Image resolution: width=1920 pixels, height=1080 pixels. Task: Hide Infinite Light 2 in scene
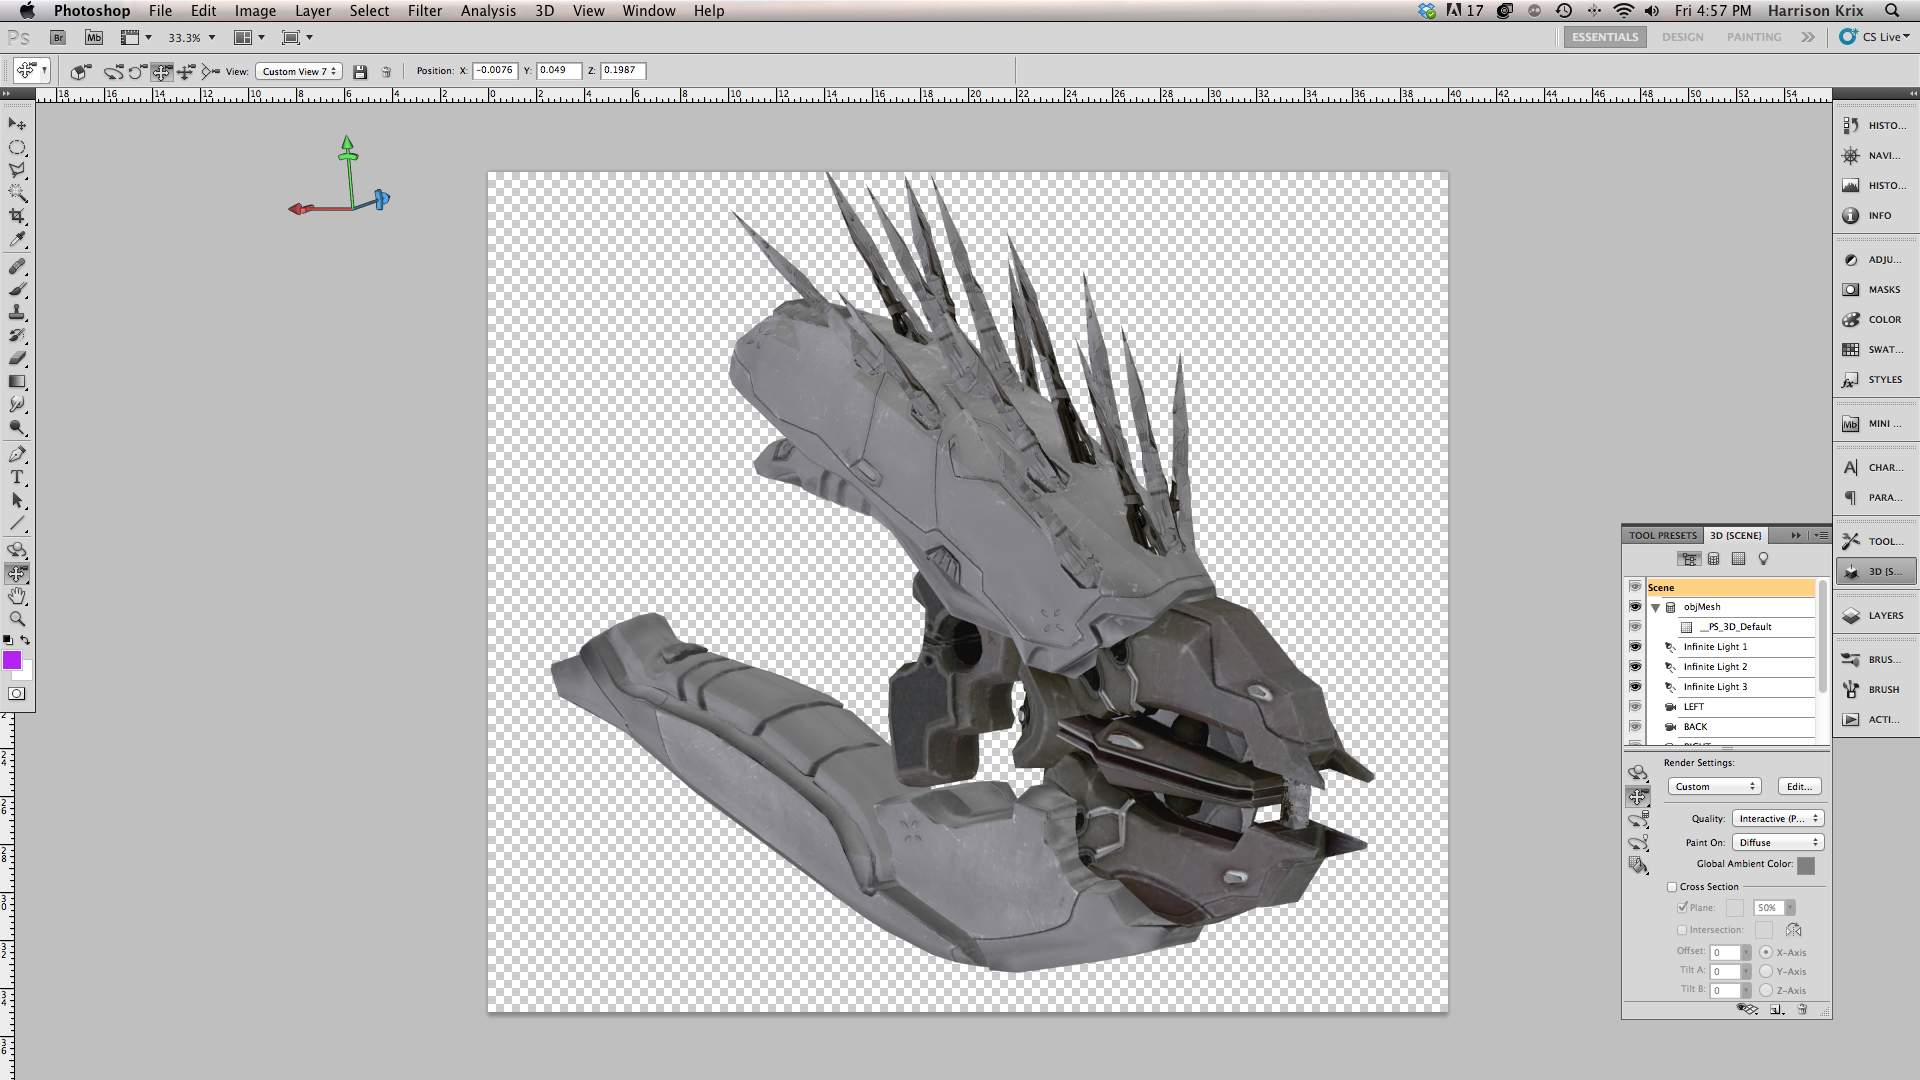[x=1635, y=667]
